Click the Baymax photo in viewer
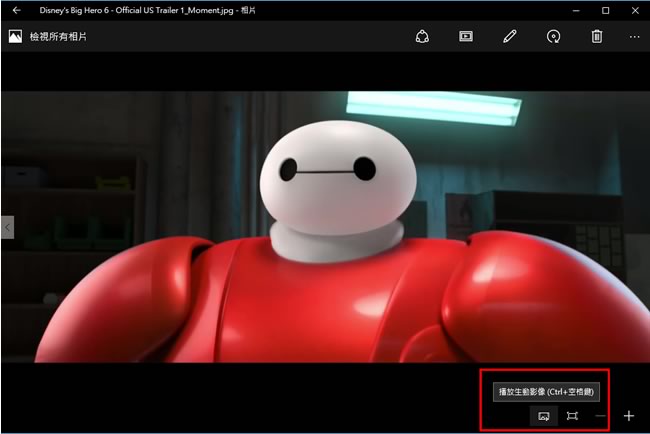The image size is (650, 434). coord(325,227)
